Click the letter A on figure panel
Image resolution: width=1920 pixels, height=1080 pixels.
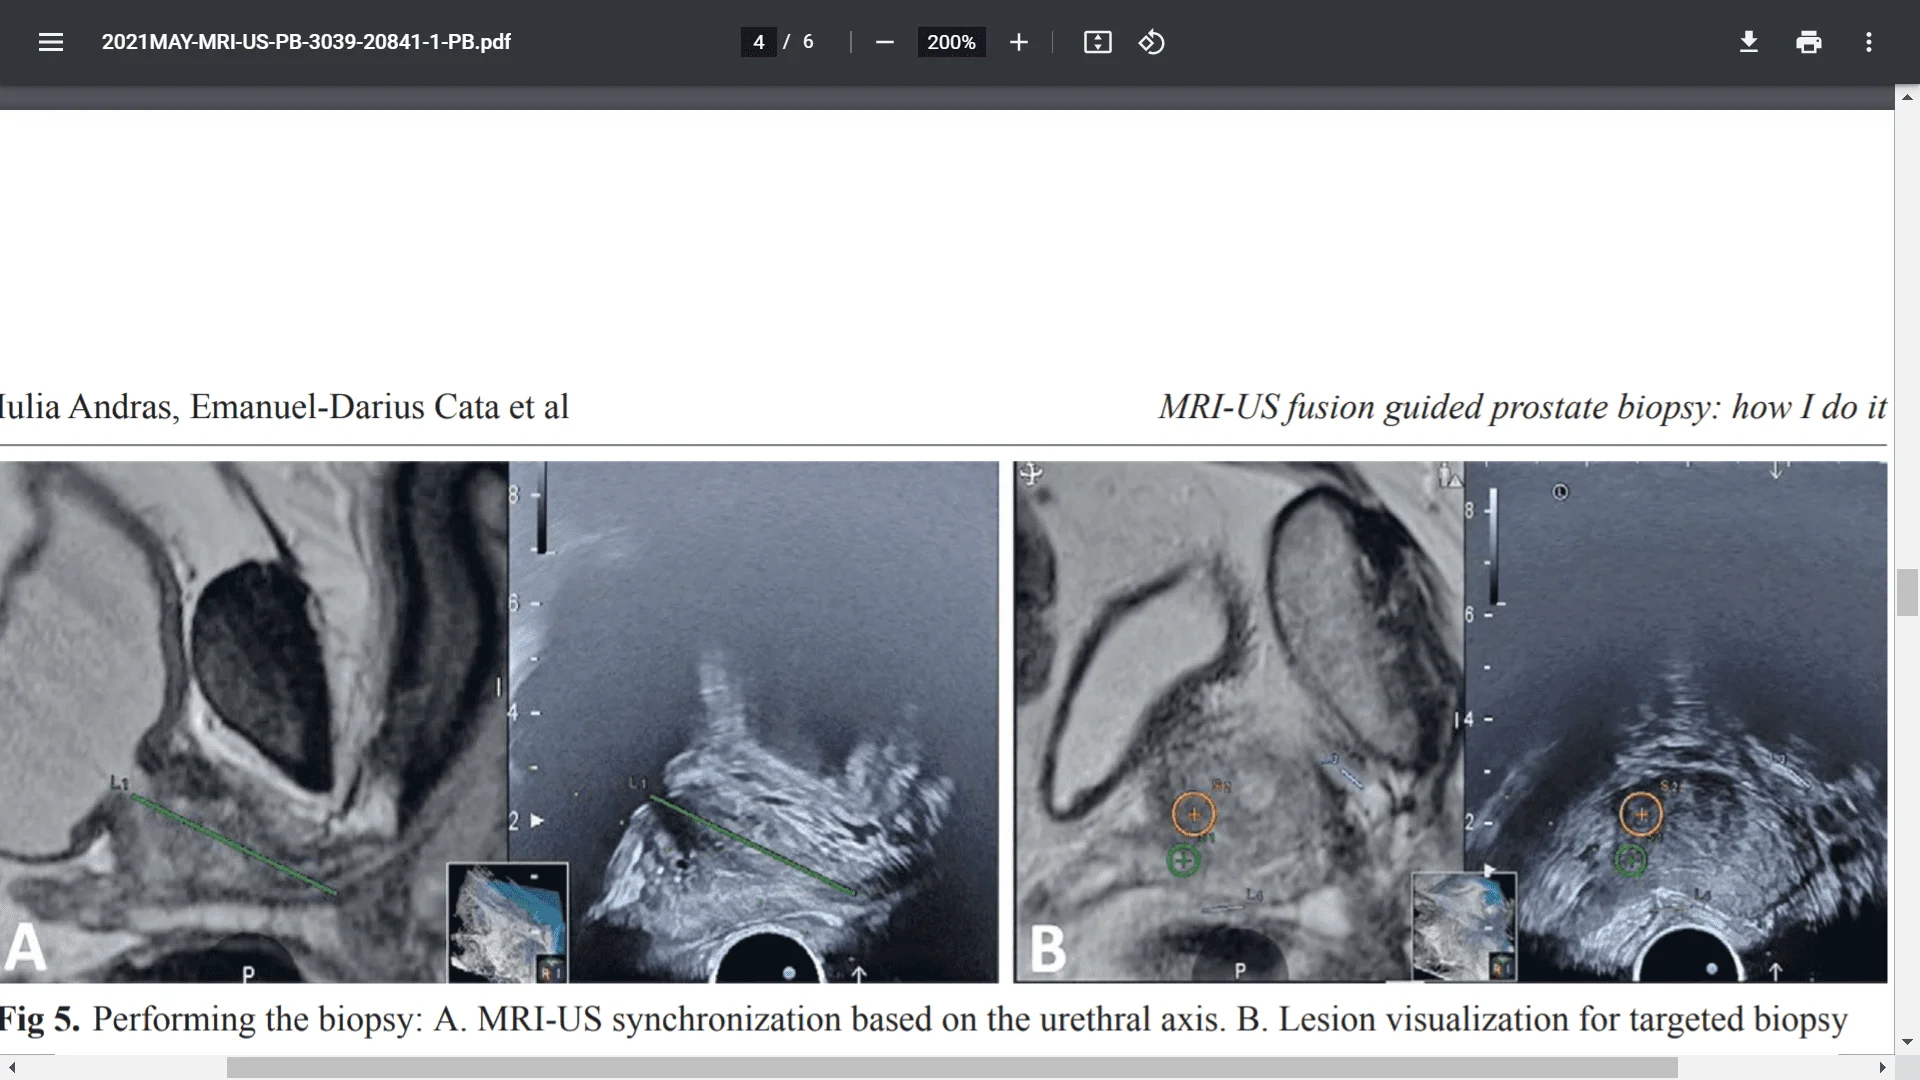point(26,947)
